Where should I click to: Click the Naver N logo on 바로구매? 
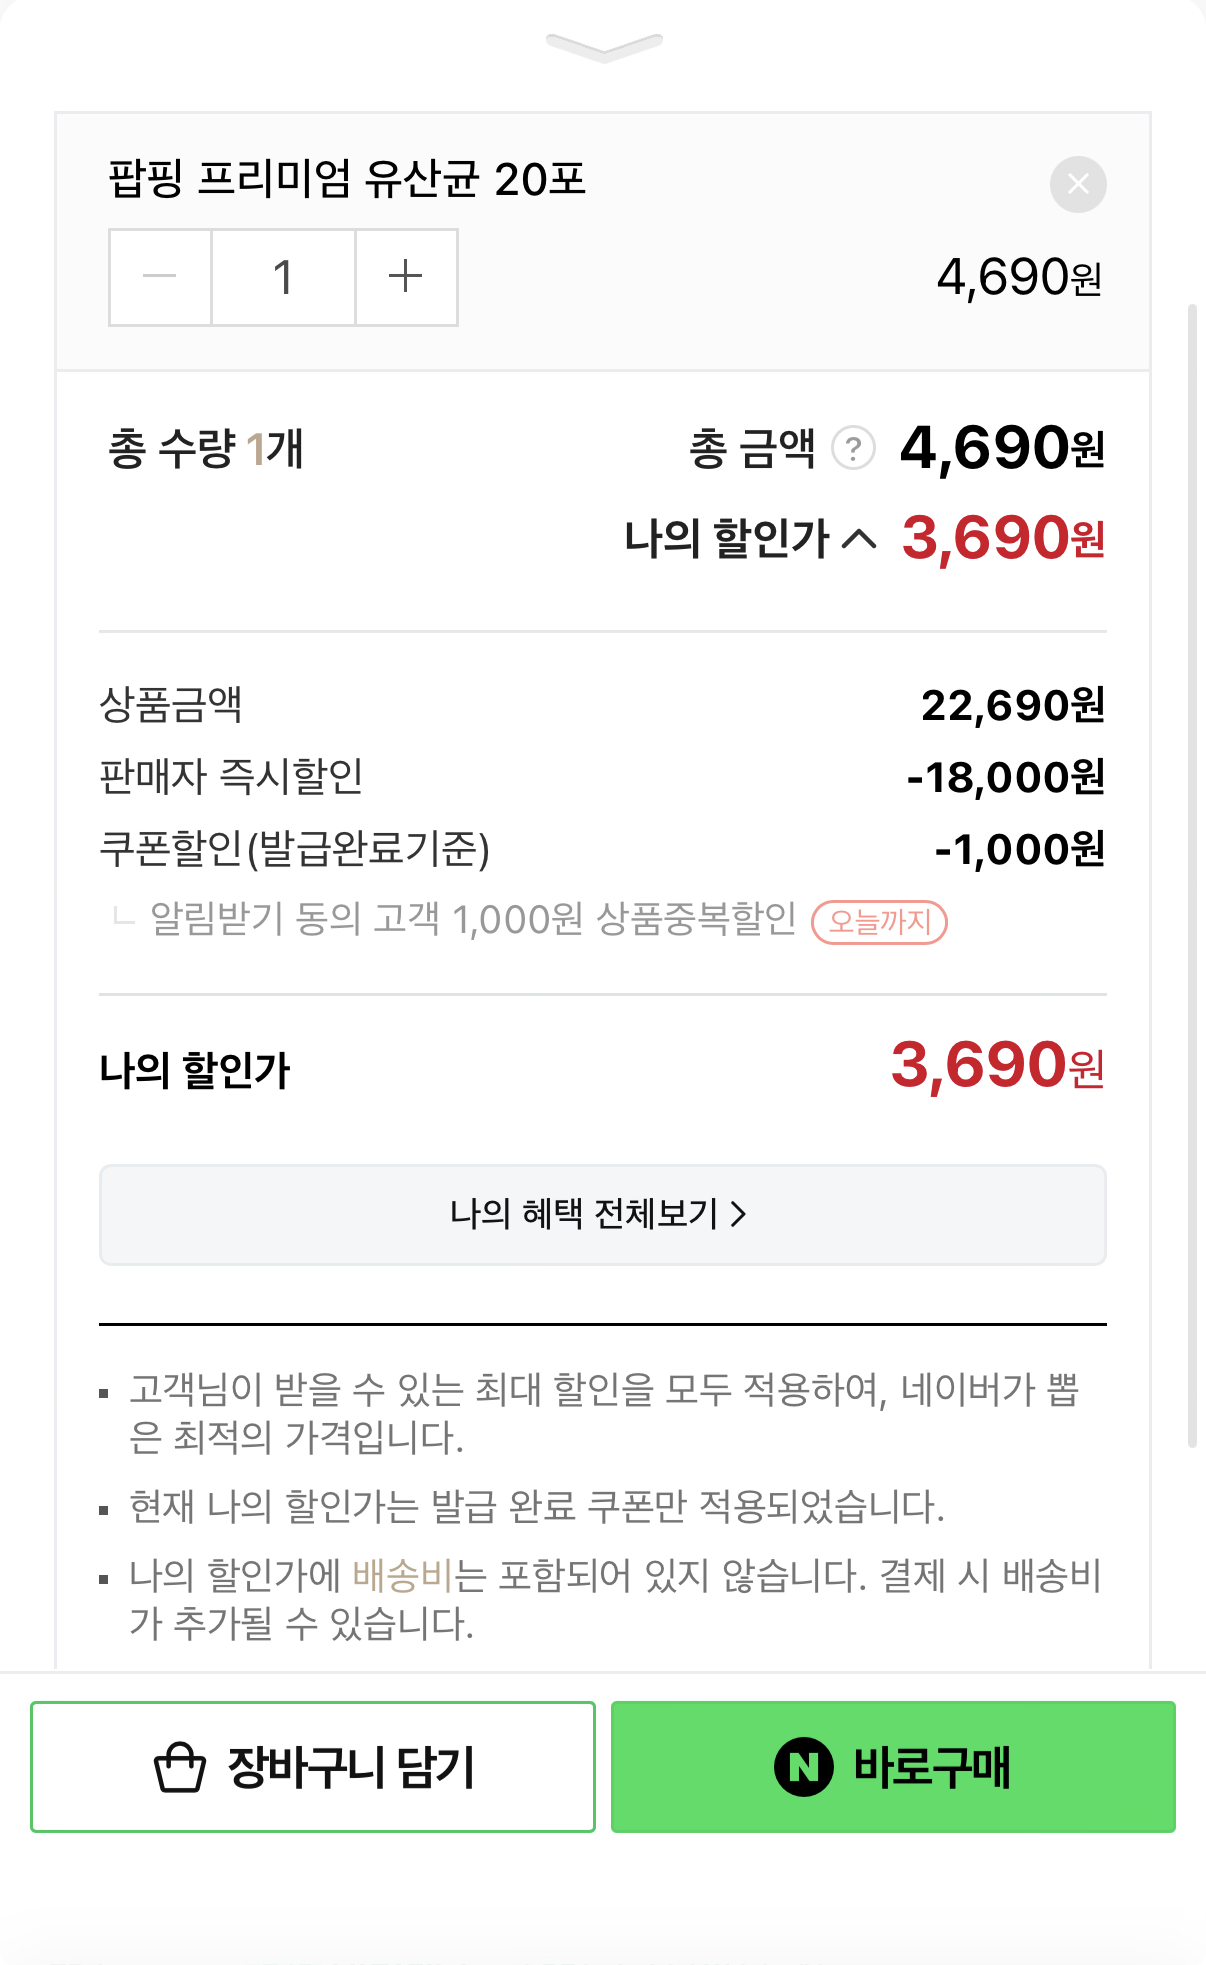pyautogui.click(x=803, y=1767)
